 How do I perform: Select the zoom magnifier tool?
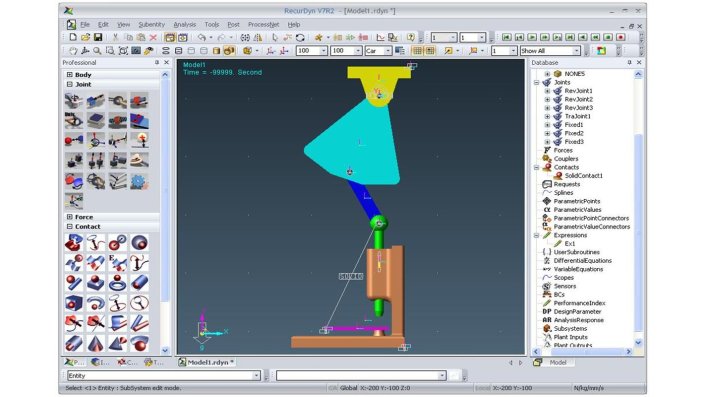point(97,51)
